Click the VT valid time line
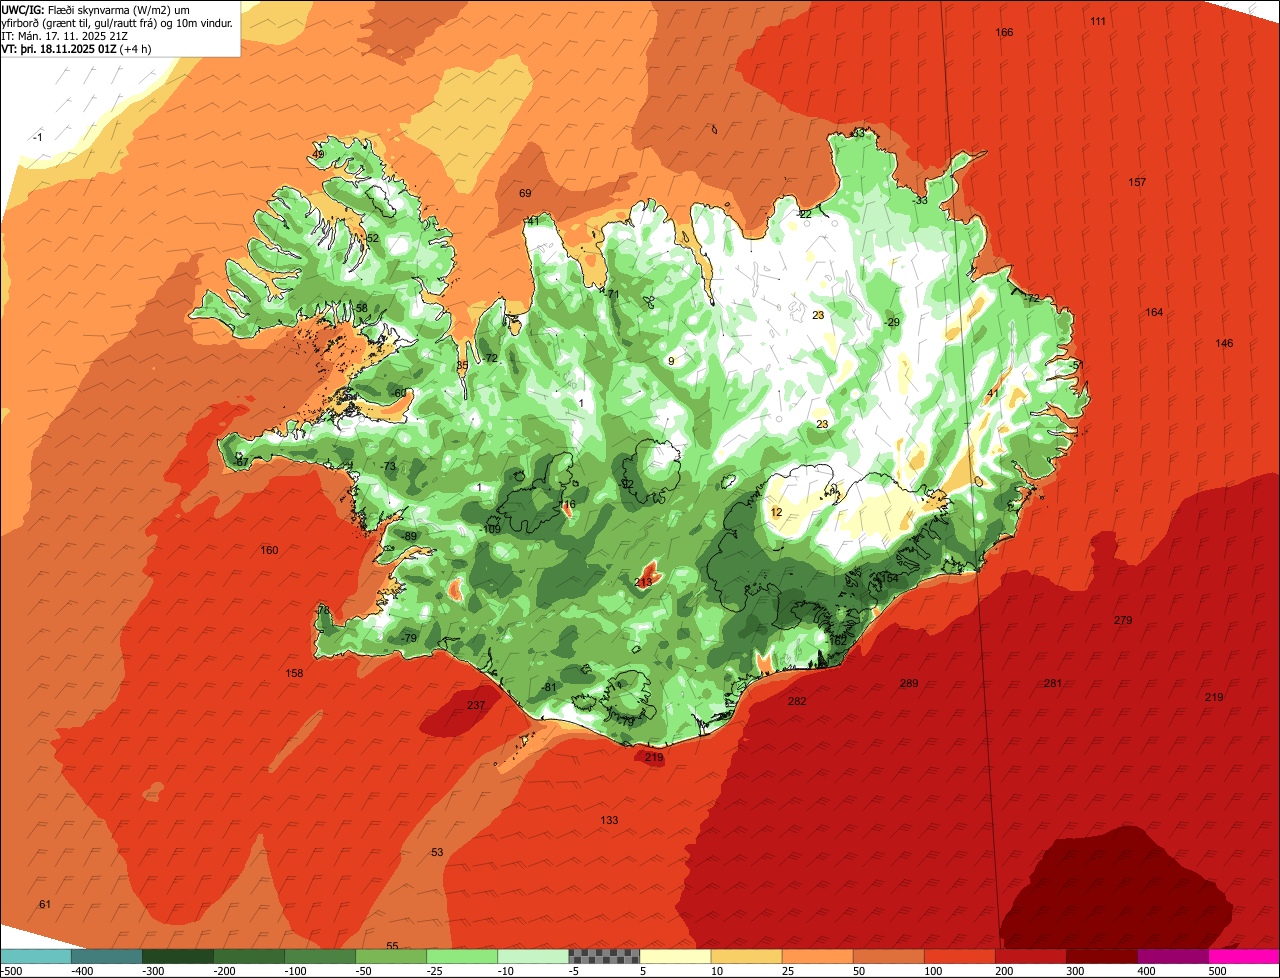 point(76,48)
